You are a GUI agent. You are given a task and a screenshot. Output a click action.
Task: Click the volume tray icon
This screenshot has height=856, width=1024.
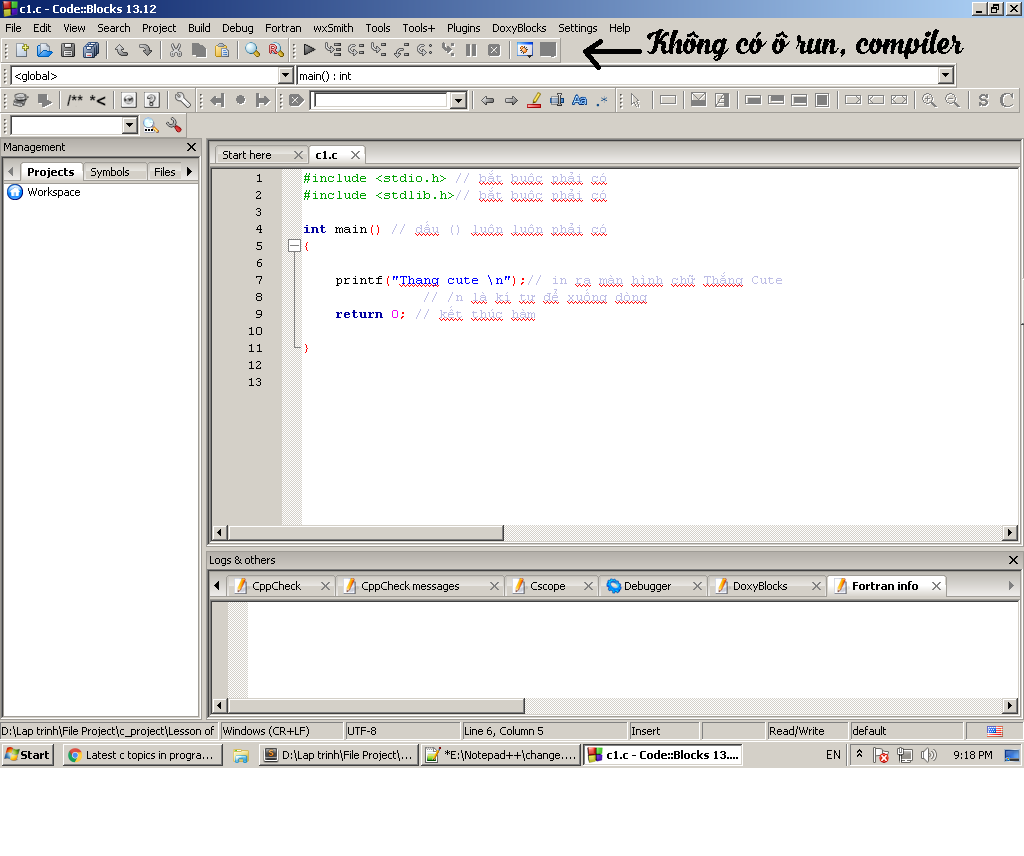coord(928,755)
